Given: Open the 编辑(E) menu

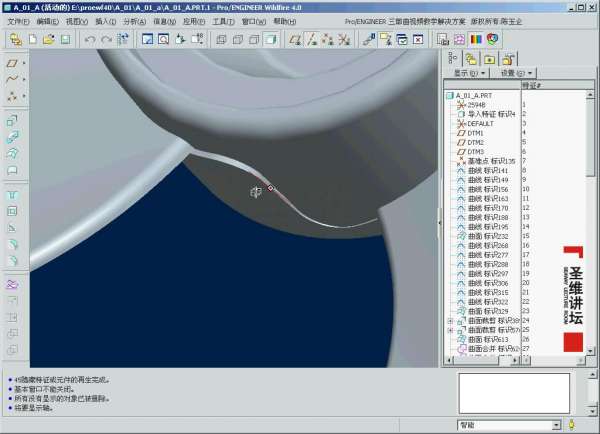Looking at the screenshot, I should [x=47, y=21].
